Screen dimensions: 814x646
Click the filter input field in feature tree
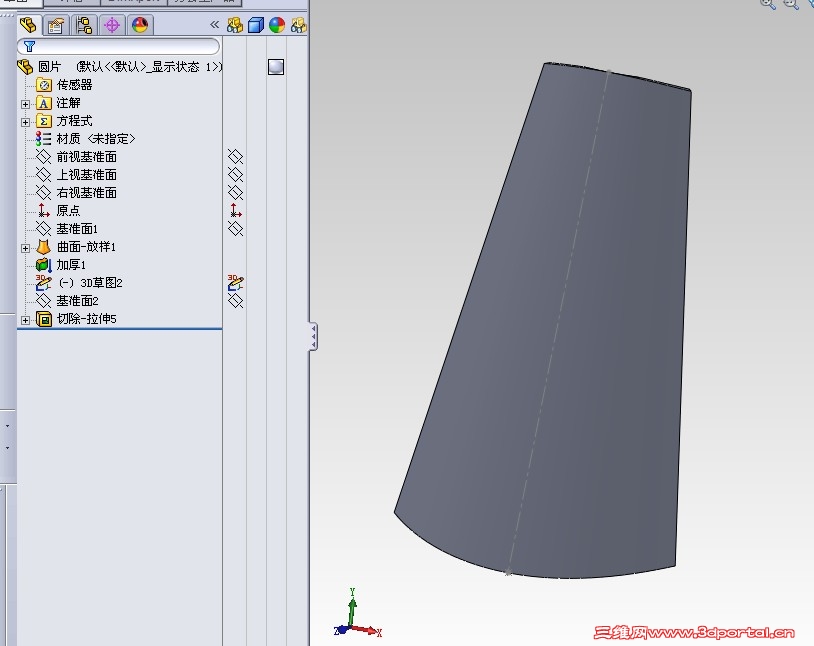pos(118,47)
